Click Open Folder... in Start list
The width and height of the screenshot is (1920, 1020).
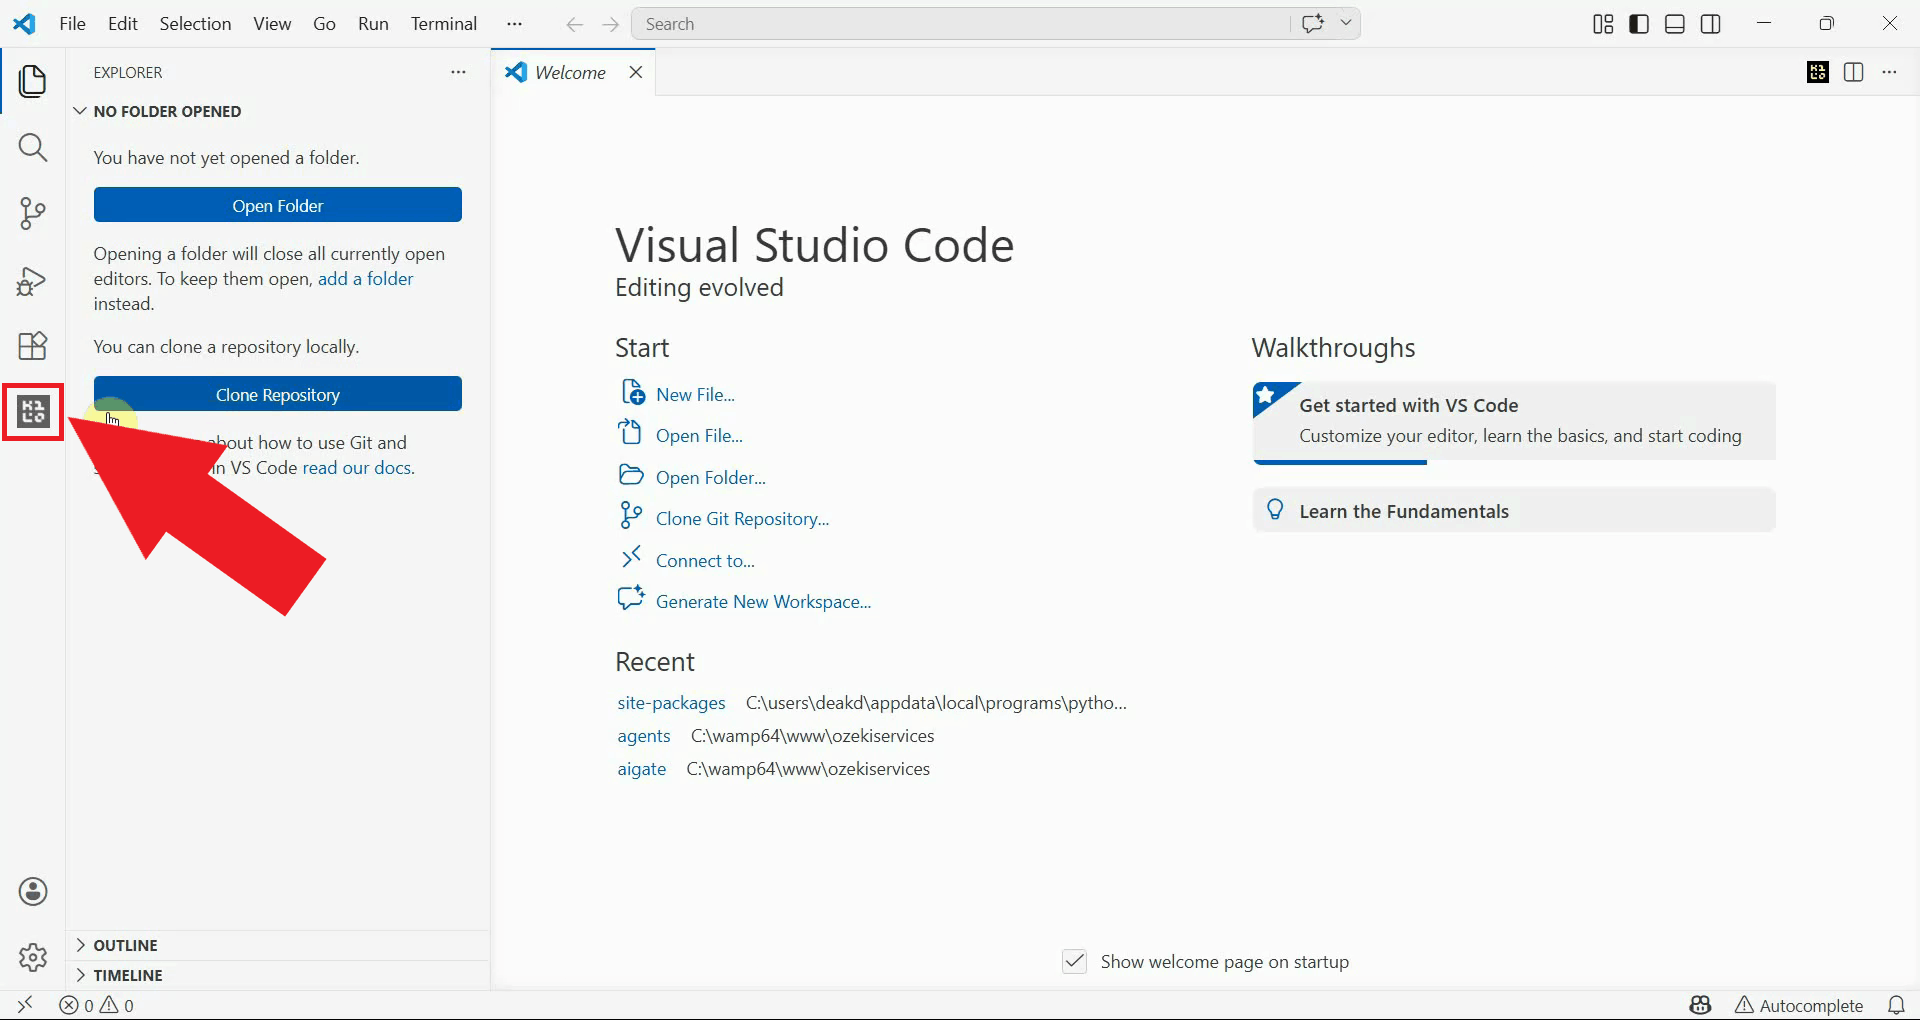[x=710, y=477]
